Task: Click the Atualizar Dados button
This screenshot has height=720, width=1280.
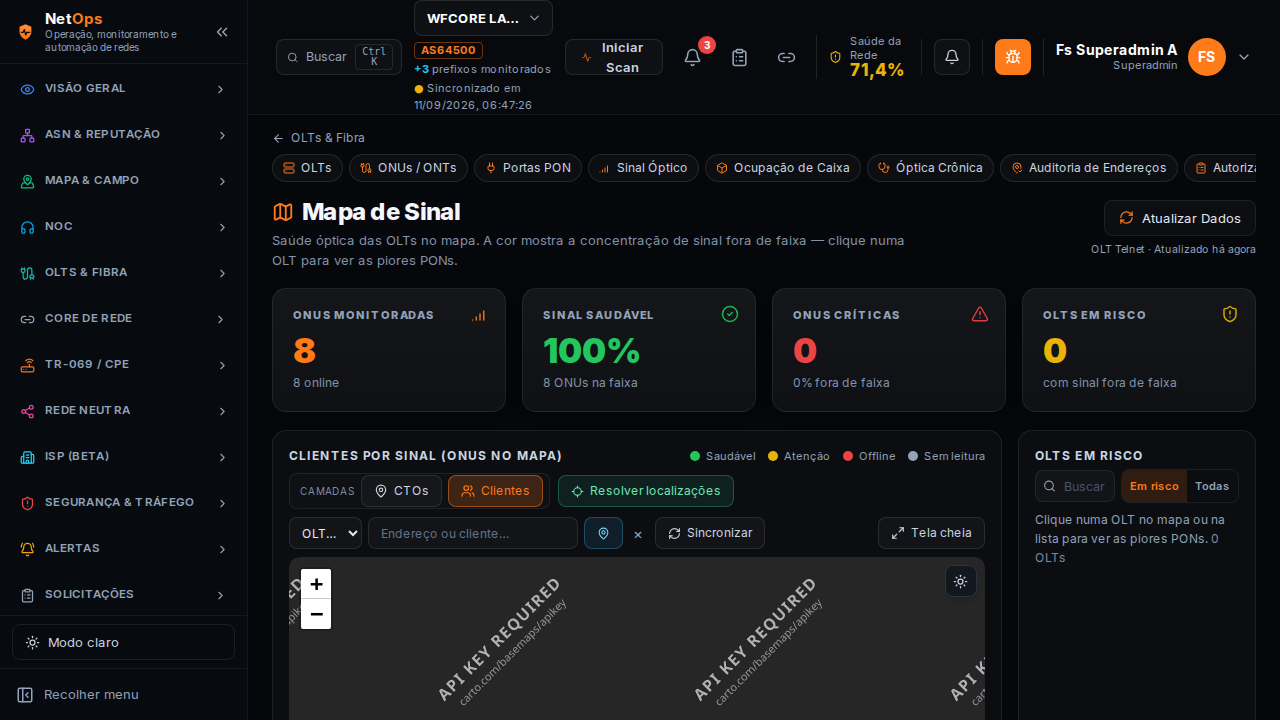Action: pyautogui.click(x=1180, y=218)
